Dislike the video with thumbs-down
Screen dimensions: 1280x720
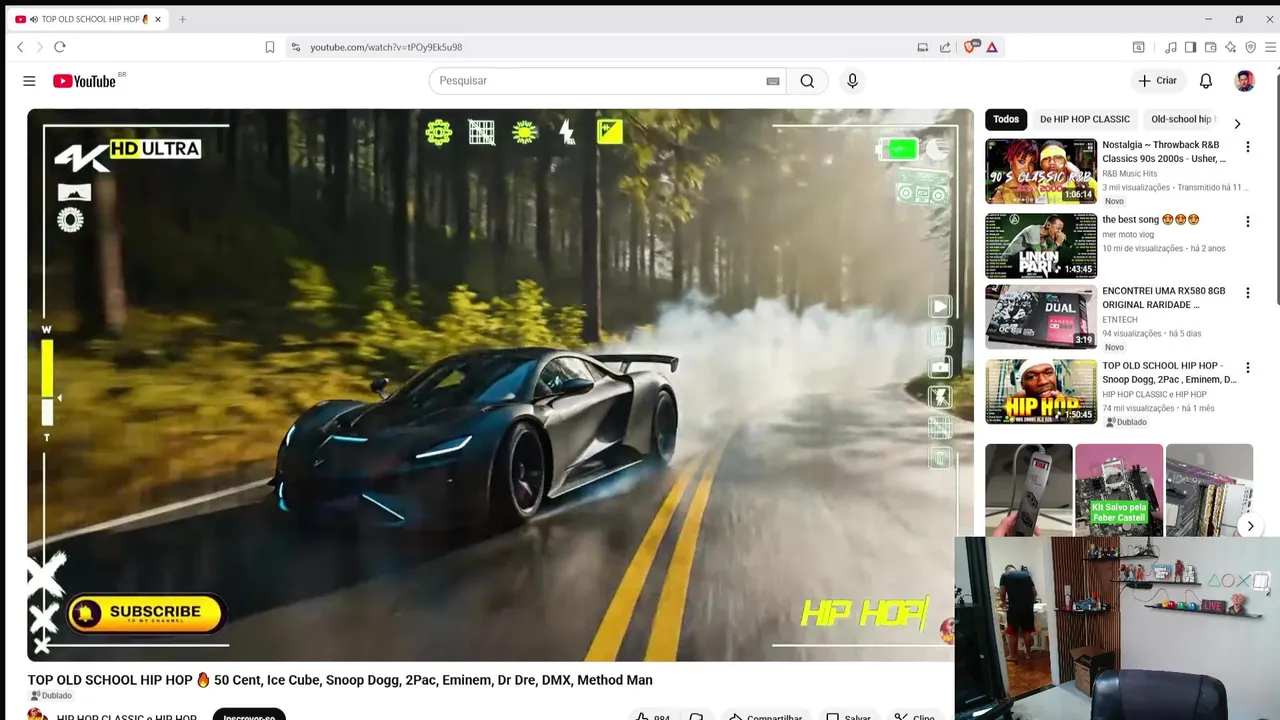pos(697,716)
